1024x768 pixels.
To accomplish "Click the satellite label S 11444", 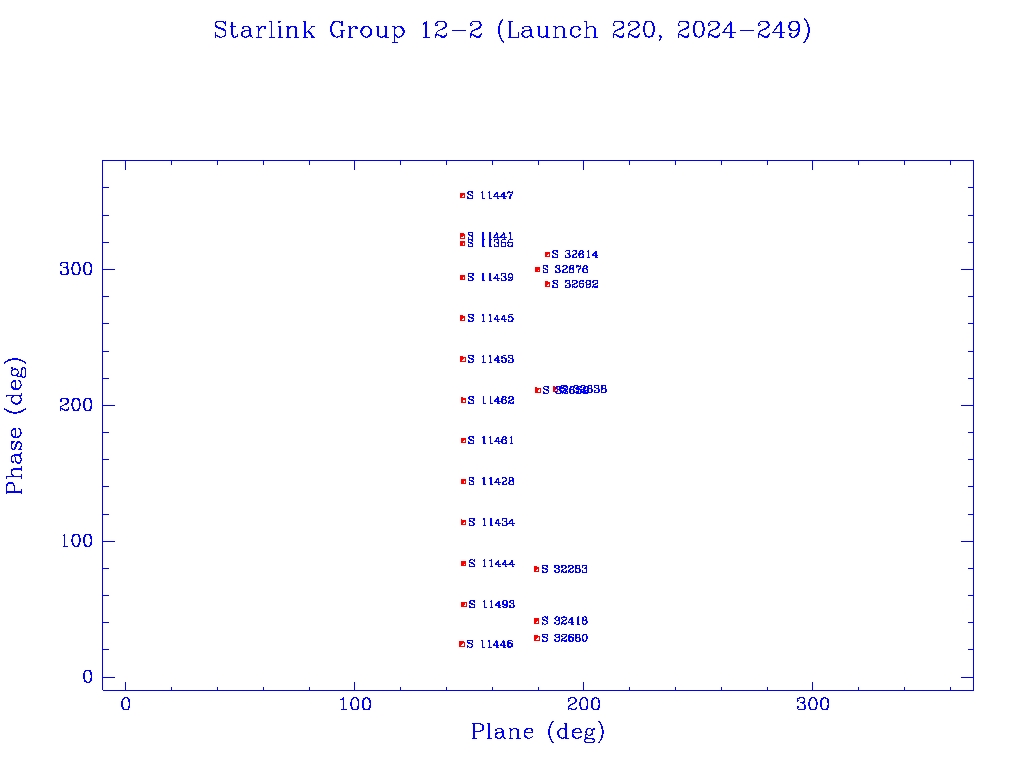I will point(491,564).
